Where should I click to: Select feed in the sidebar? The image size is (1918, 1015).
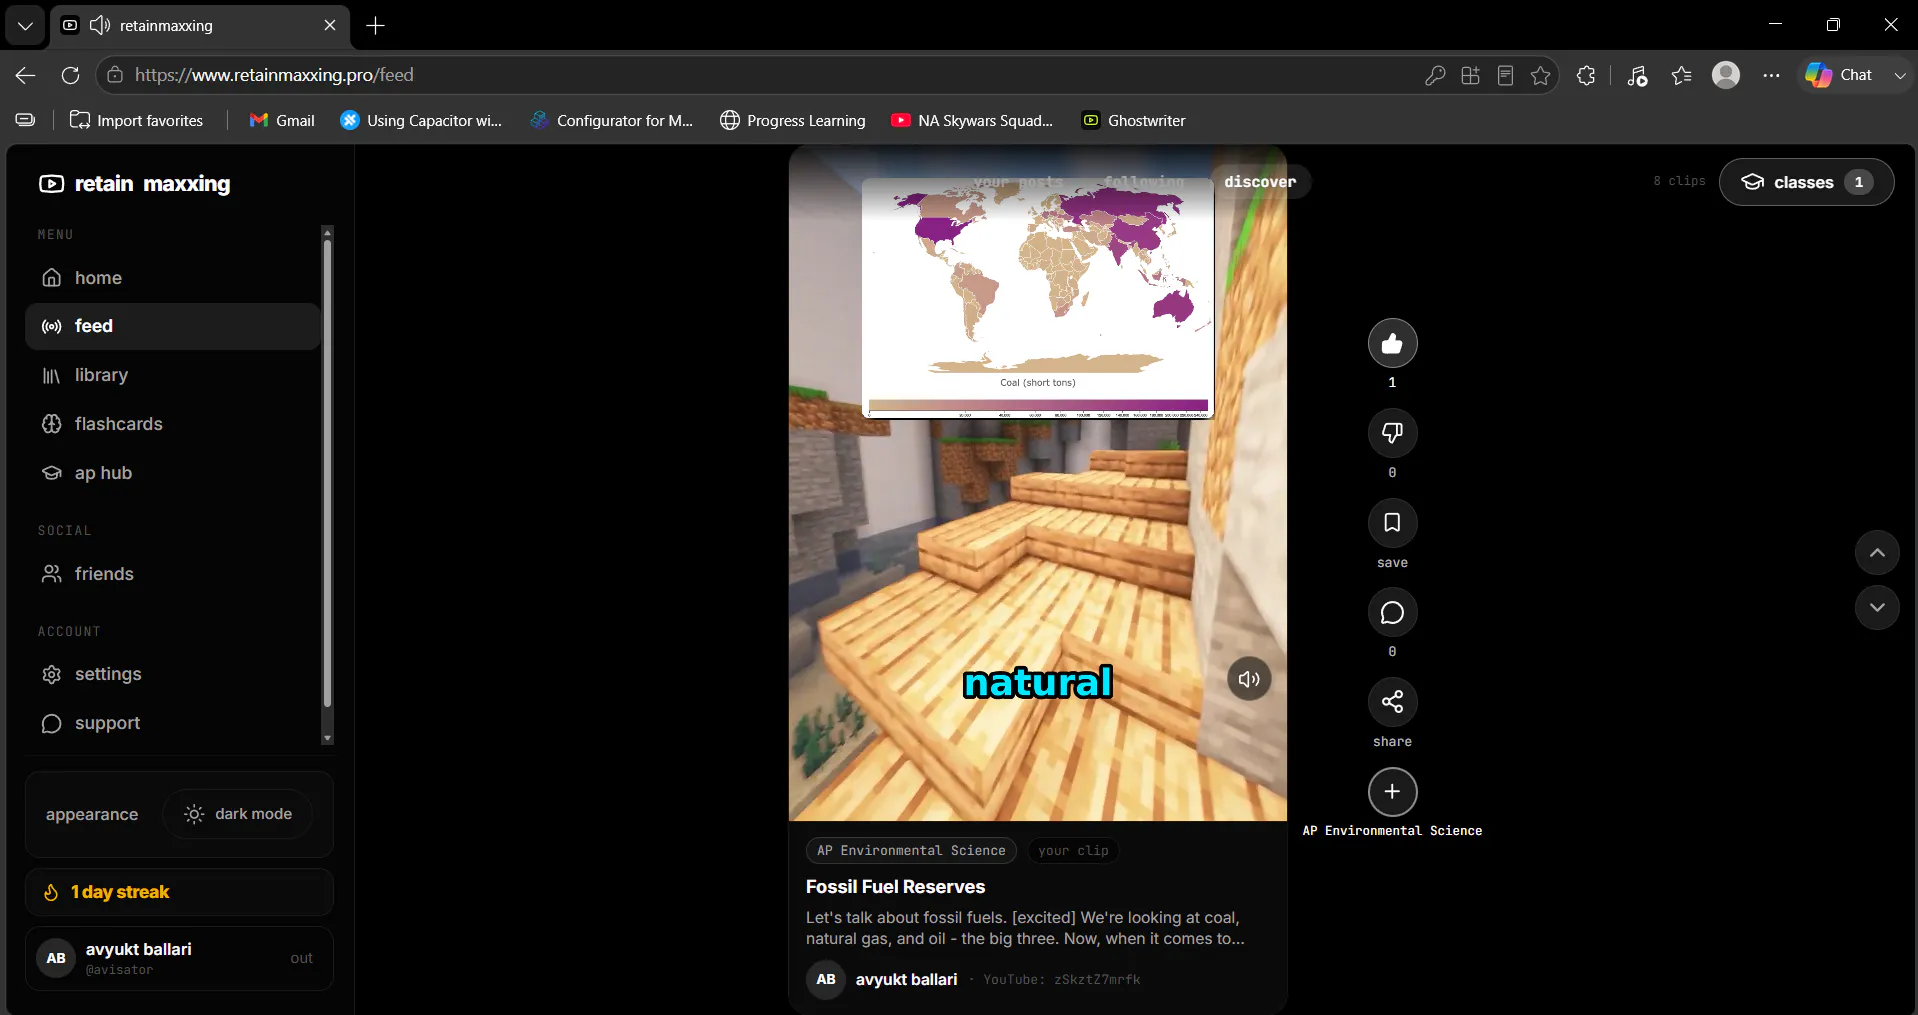[x=173, y=326]
